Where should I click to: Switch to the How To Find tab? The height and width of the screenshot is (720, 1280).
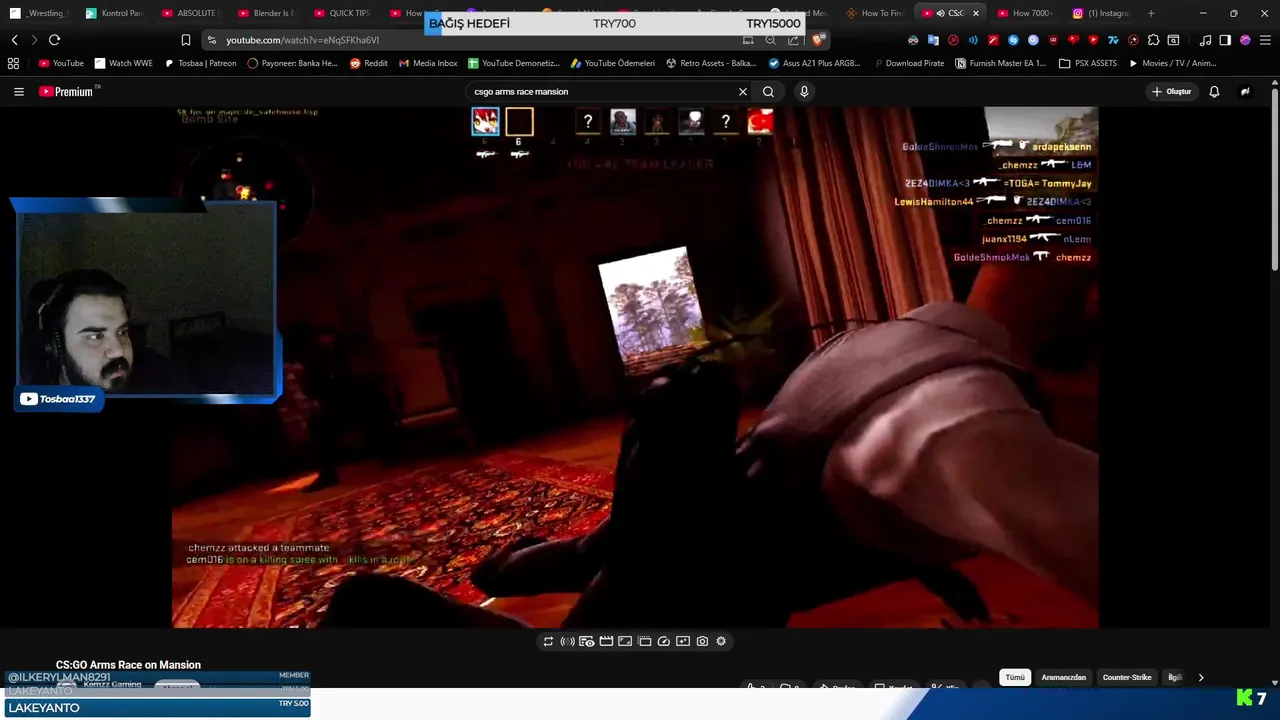[x=875, y=13]
